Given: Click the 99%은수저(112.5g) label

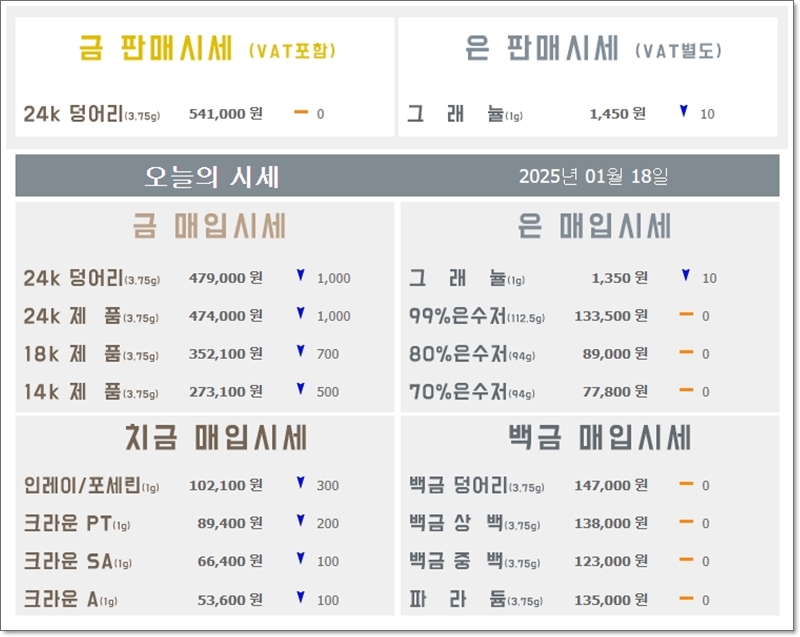Looking at the screenshot, I should click(x=477, y=316).
